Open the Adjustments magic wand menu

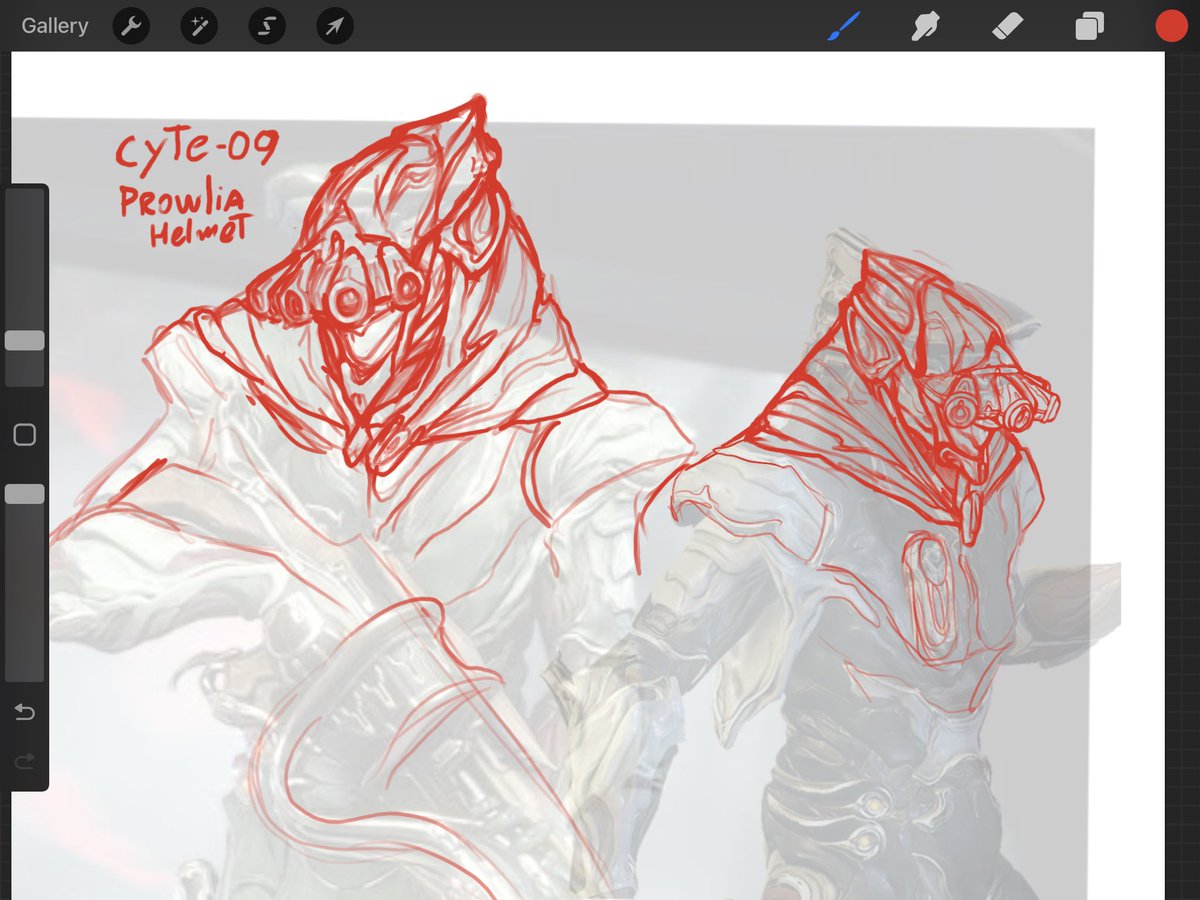coord(198,25)
